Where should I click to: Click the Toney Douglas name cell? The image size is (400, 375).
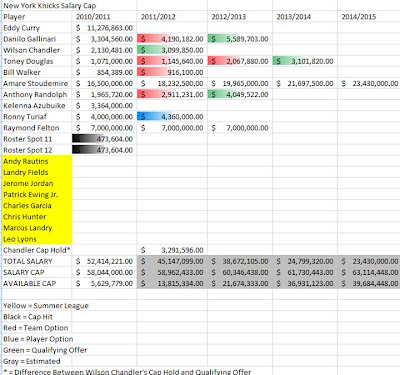pos(37,61)
